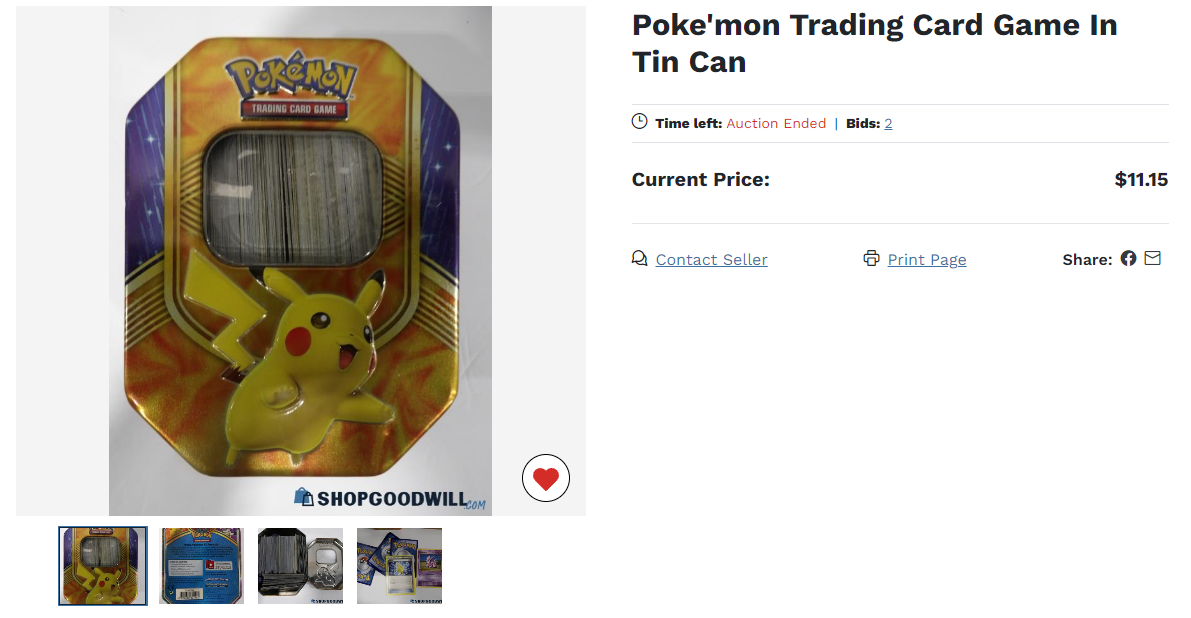Click the clock icon beside Time left
The image size is (1191, 618).
(x=640, y=121)
